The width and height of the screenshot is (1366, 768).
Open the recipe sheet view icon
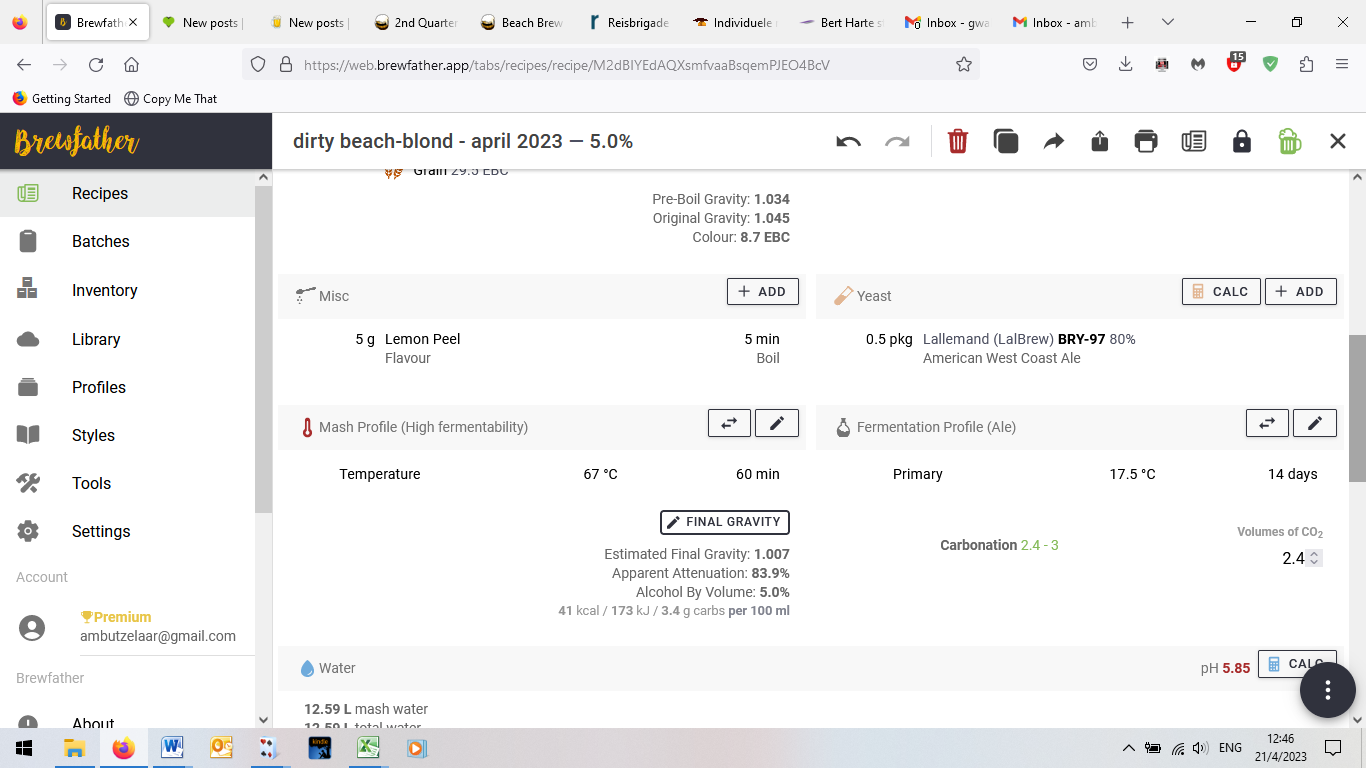[1193, 142]
